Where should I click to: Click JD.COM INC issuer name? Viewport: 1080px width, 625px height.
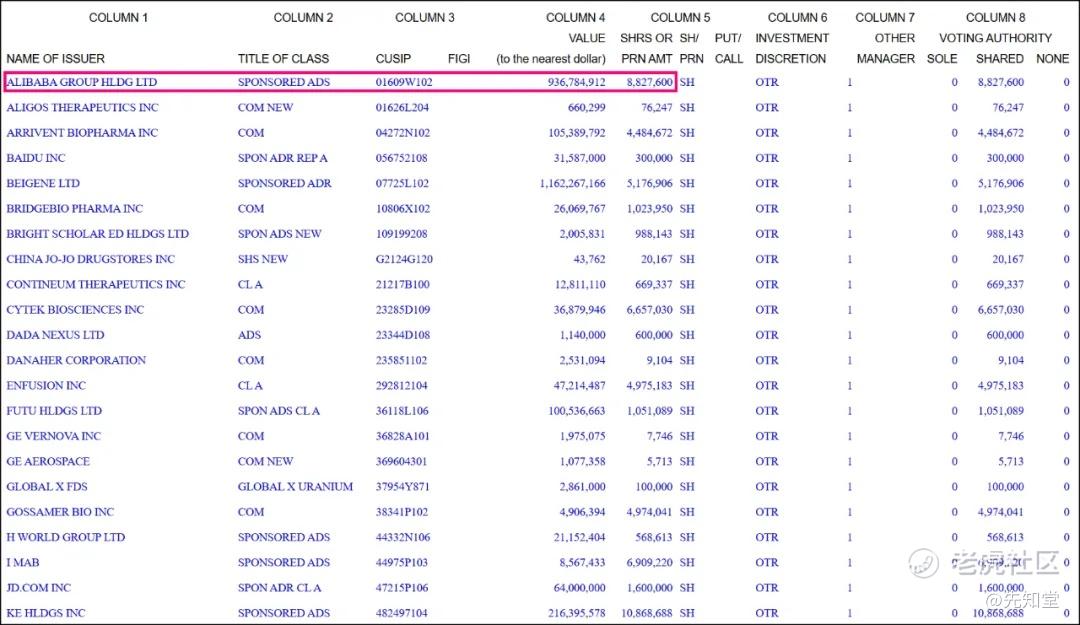[39, 588]
